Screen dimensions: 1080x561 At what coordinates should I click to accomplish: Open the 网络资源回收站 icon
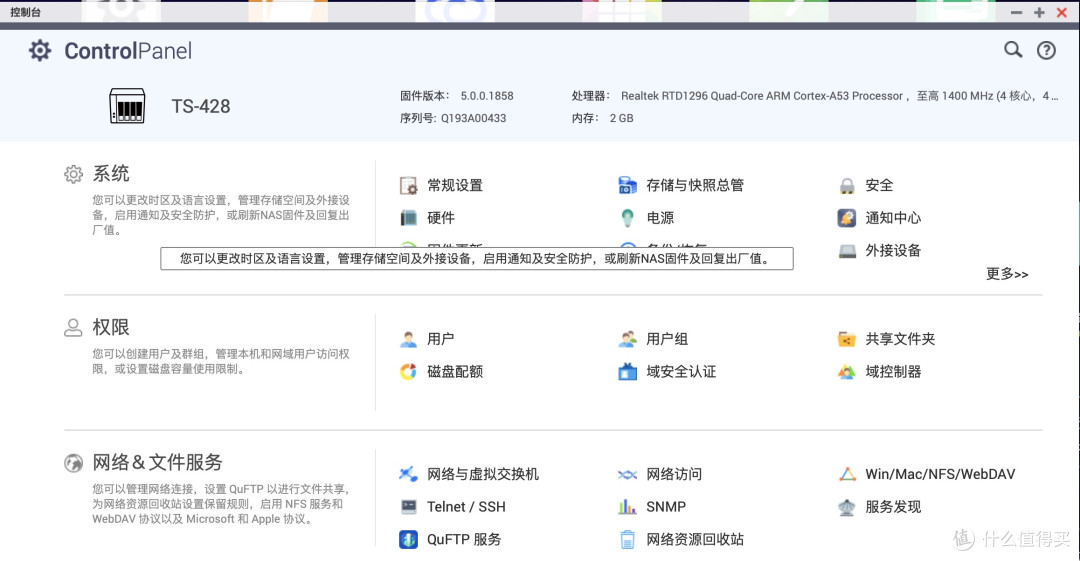pos(627,539)
